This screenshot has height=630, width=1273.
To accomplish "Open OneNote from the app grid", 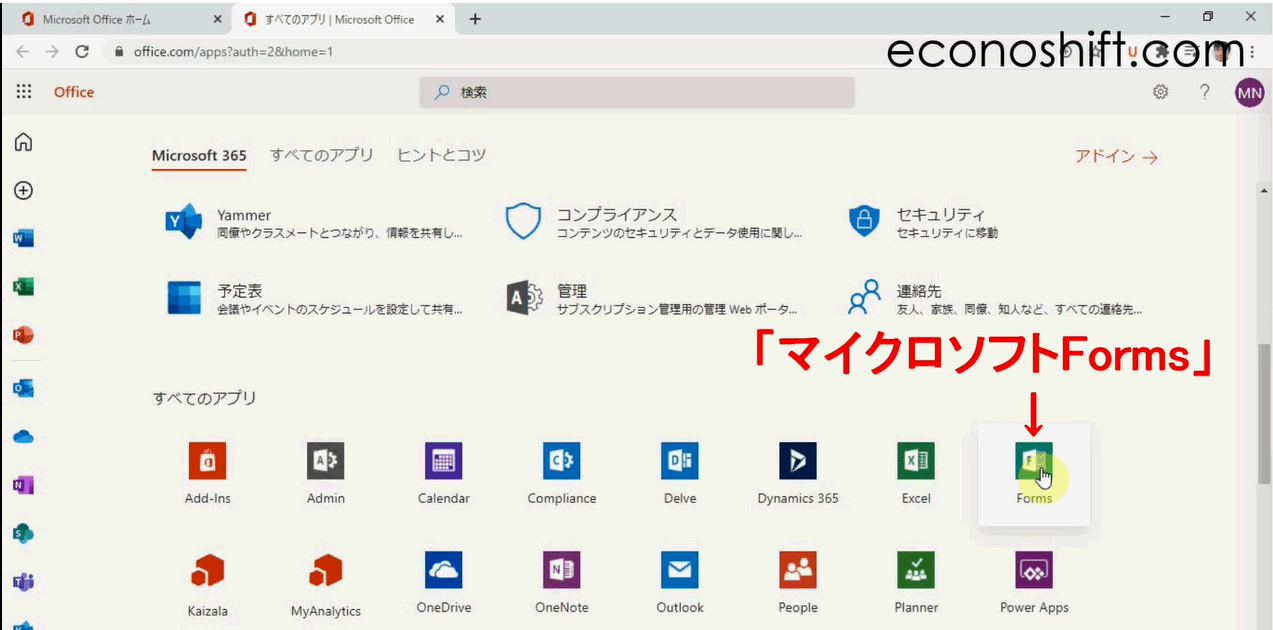I will click(x=561, y=570).
